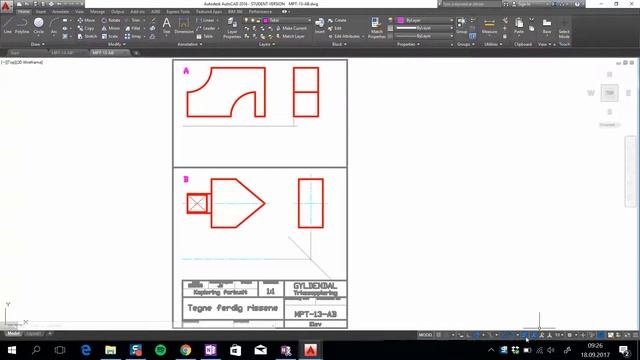Open the Insert ribbon tab
640x360 pixels.
point(41,12)
